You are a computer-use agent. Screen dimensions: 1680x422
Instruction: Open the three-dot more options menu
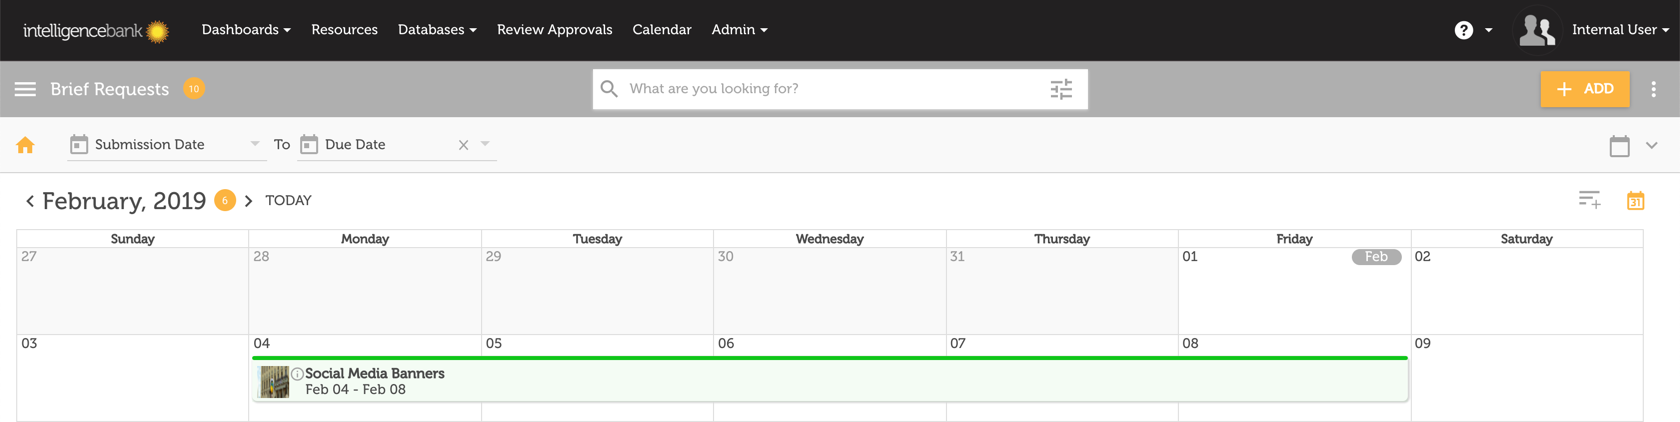coord(1653,89)
